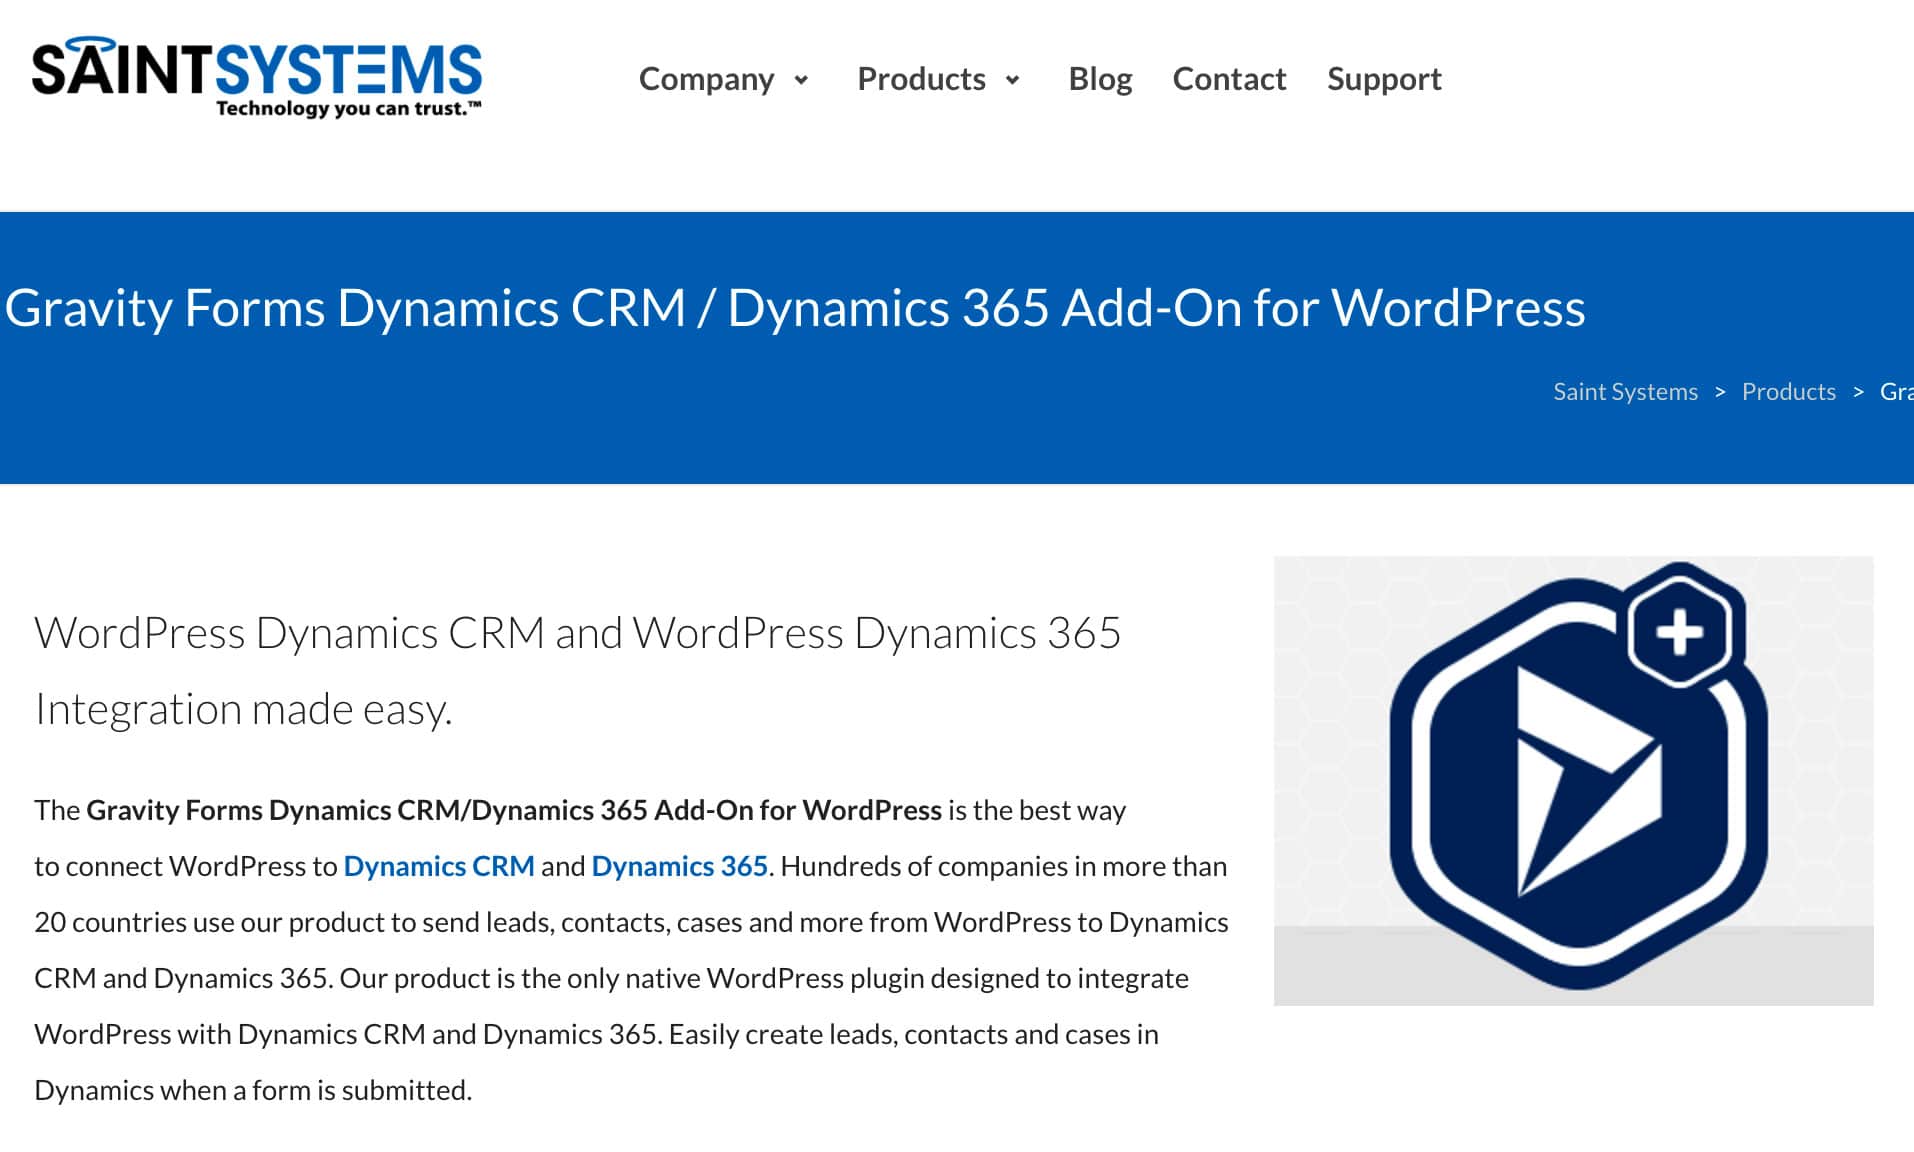Open the Company menu item
Viewport: 1914px width, 1152px height.
click(x=706, y=79)
